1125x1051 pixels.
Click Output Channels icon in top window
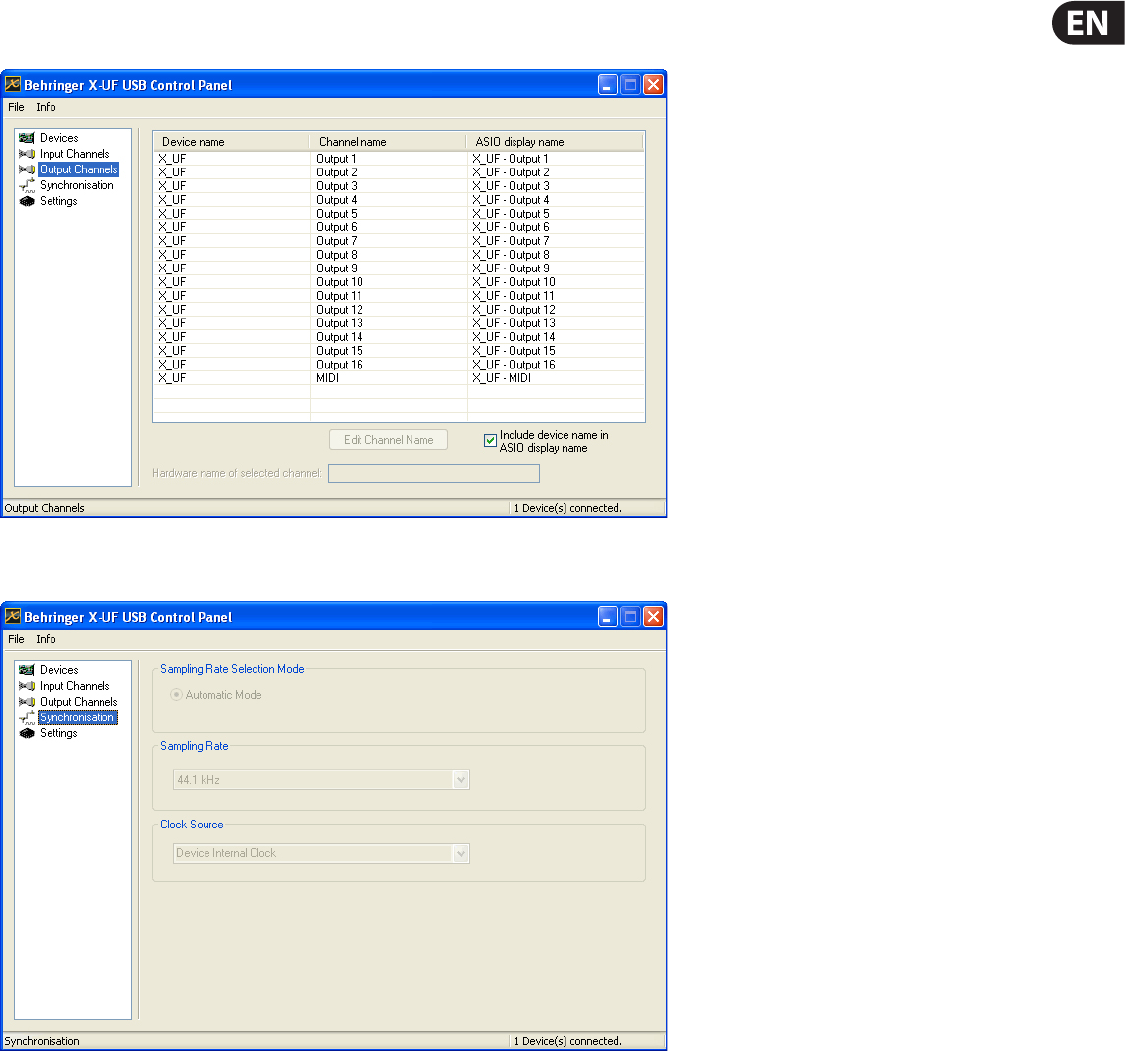27,169
